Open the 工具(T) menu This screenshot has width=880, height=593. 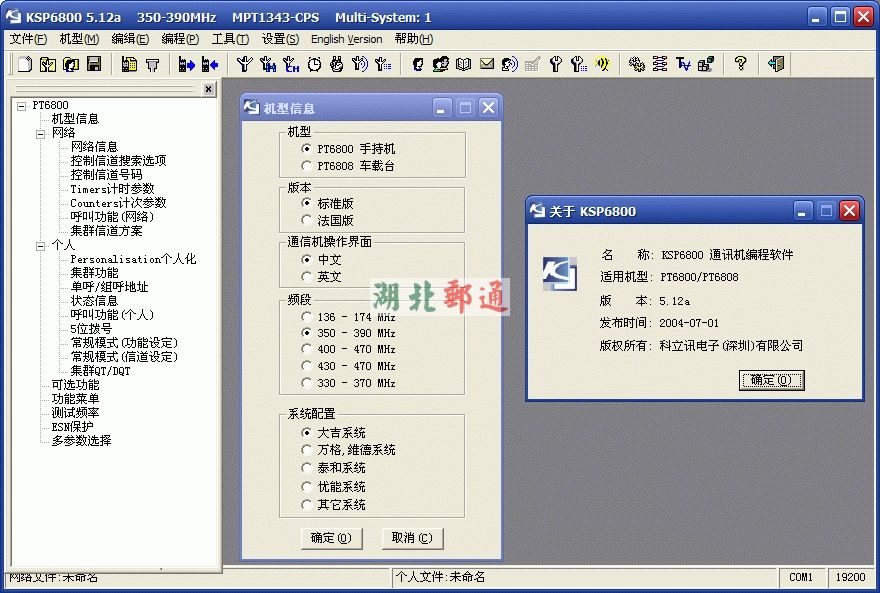[230, 39]
